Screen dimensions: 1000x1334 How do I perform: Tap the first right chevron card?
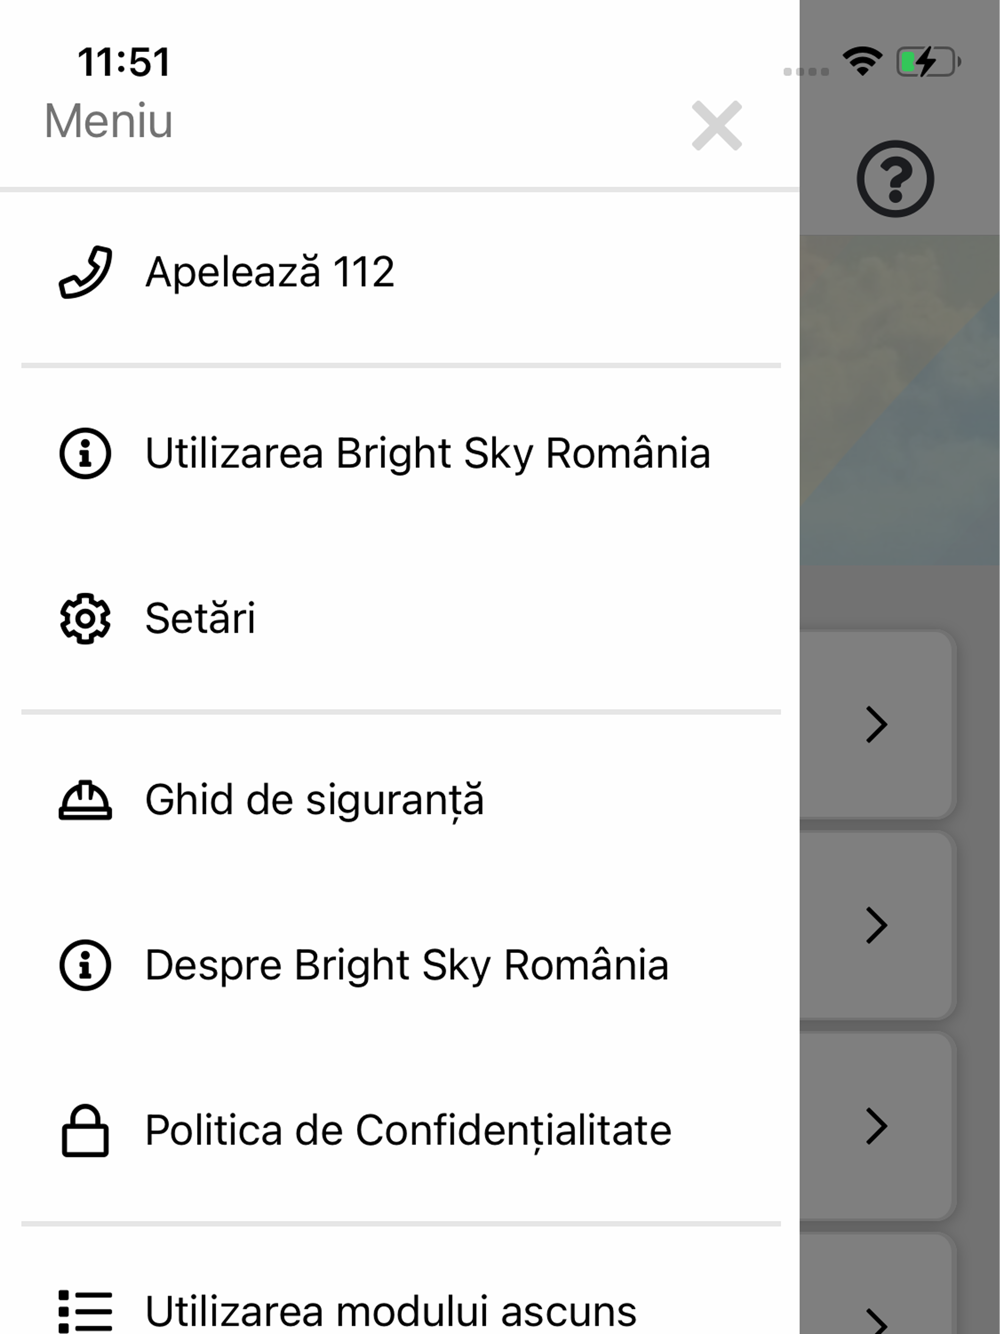coord(877,725)
